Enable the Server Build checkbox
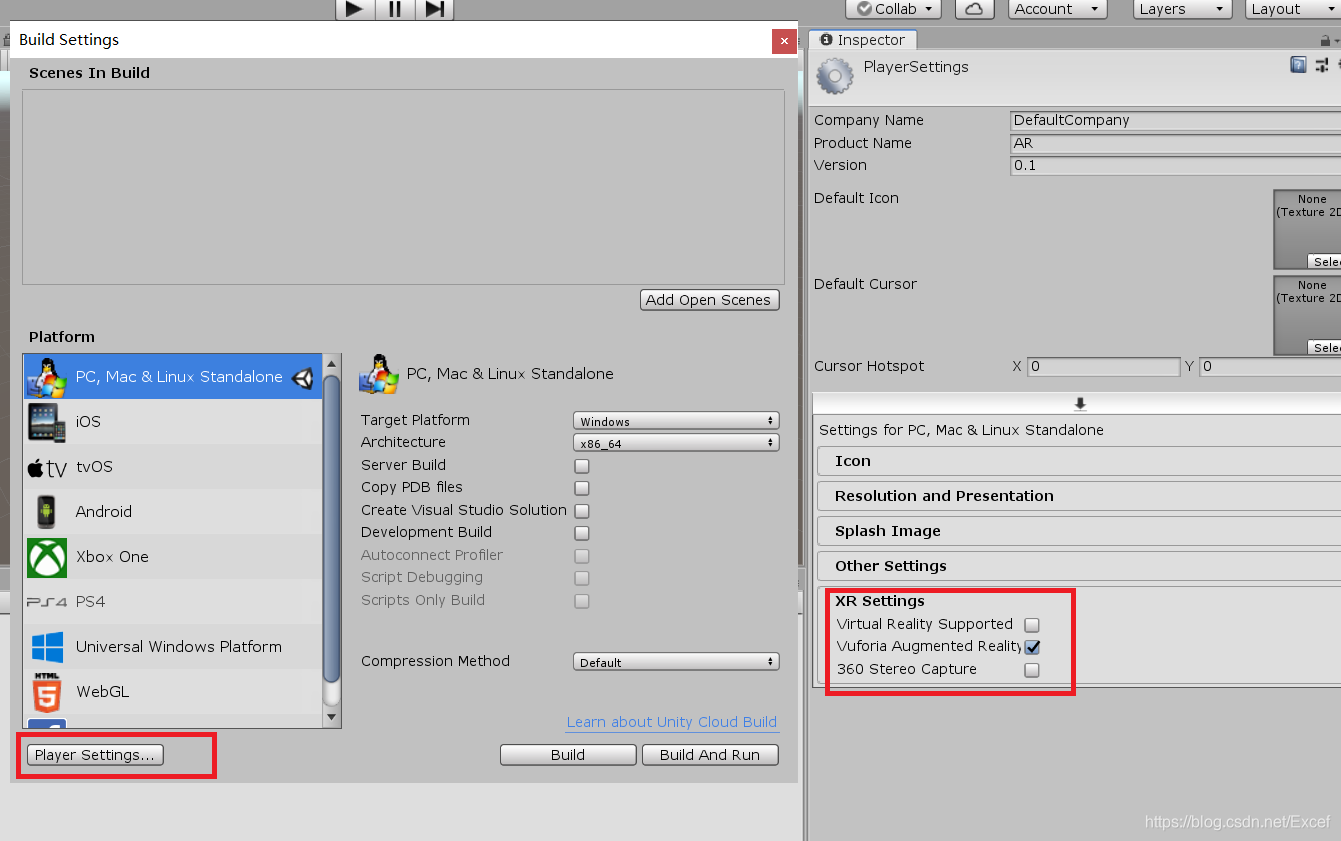The height and width of the screenshot is (841, 1341). (582, 466)
